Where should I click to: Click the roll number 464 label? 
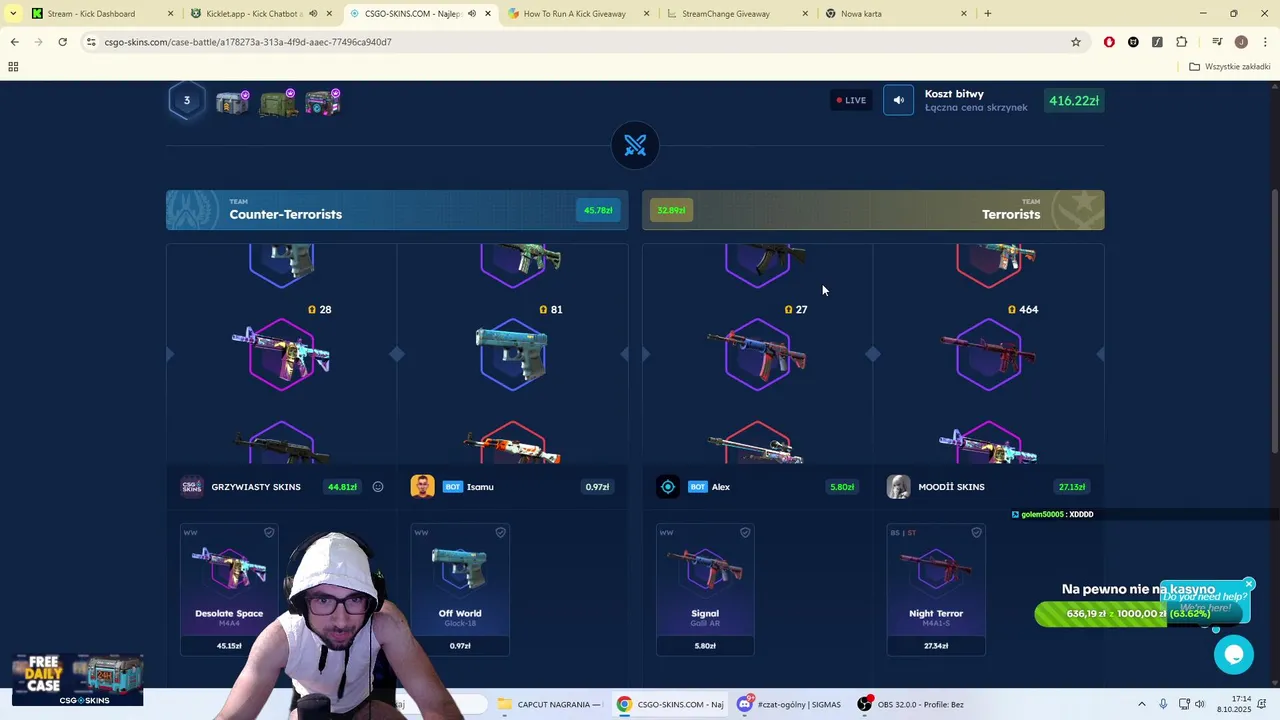(x=1022, y=310)
